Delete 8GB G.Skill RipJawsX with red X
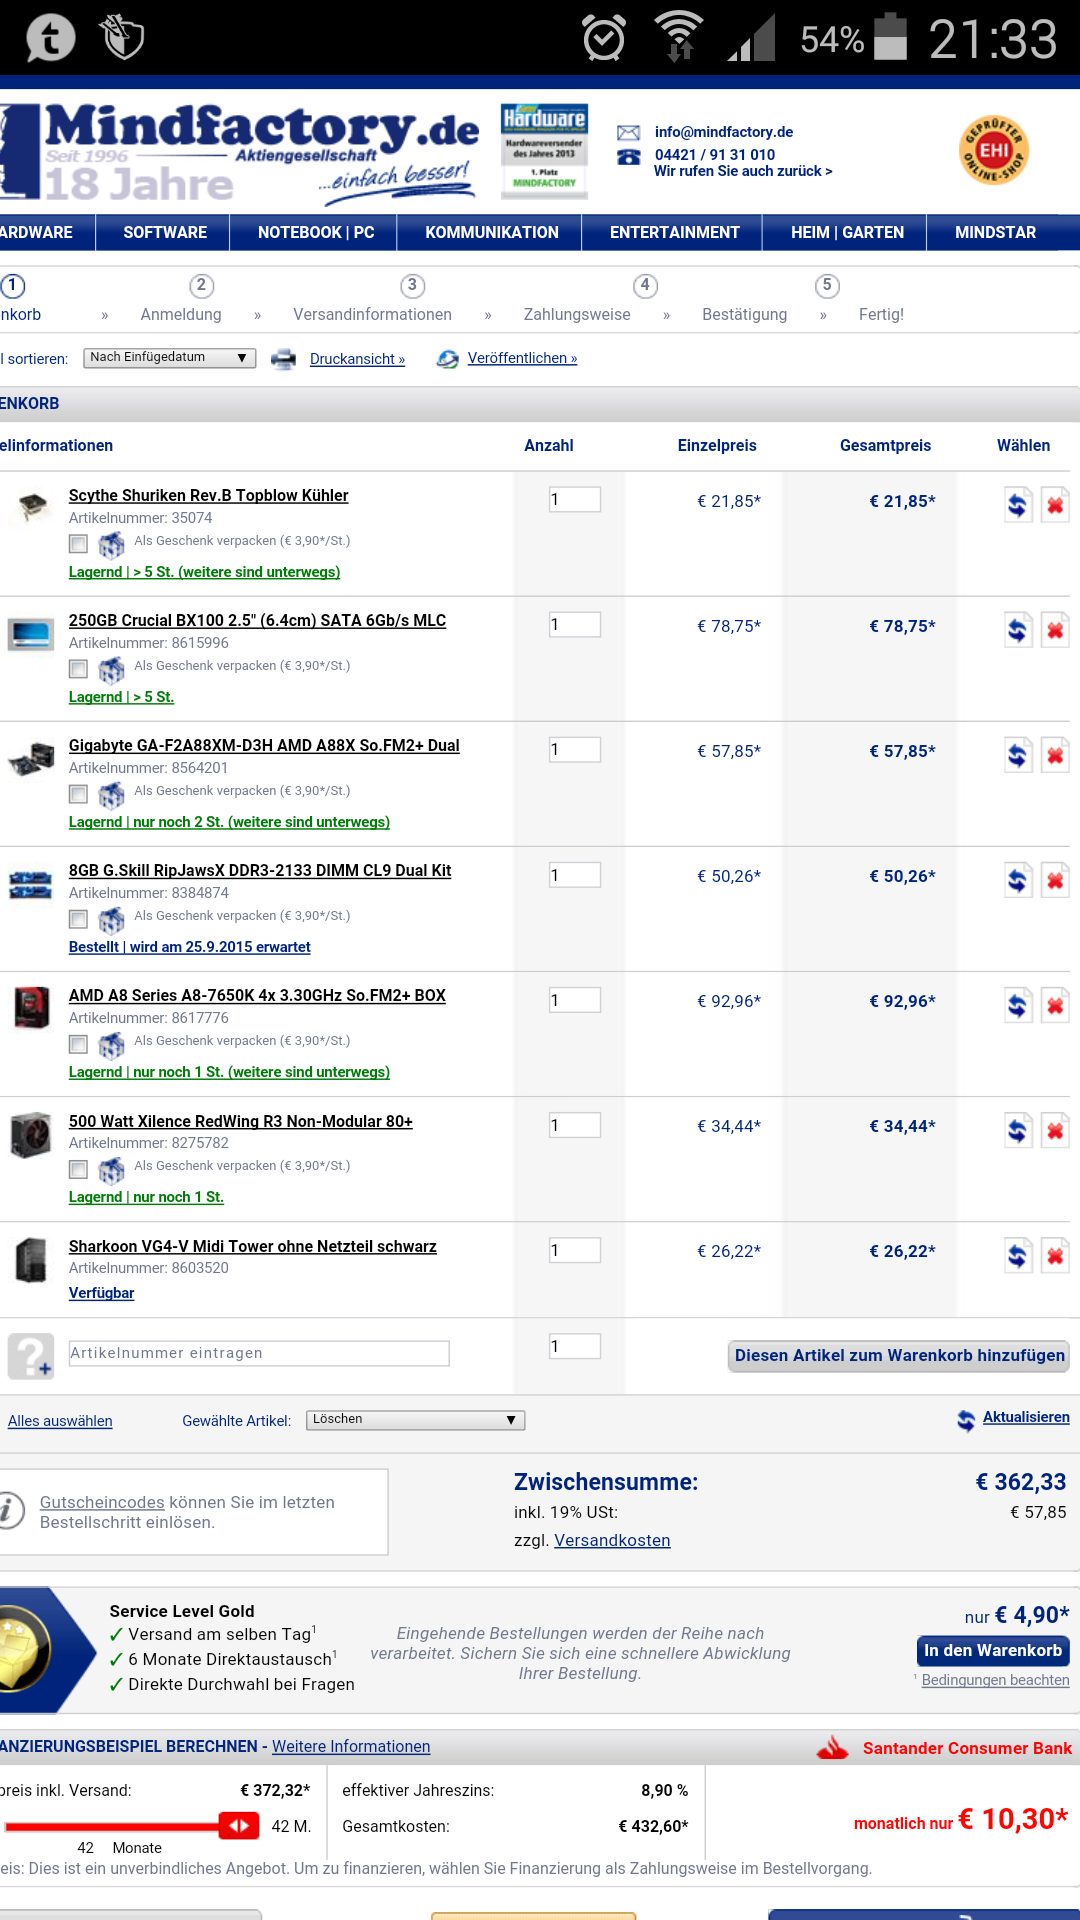 click(1055, 880)
